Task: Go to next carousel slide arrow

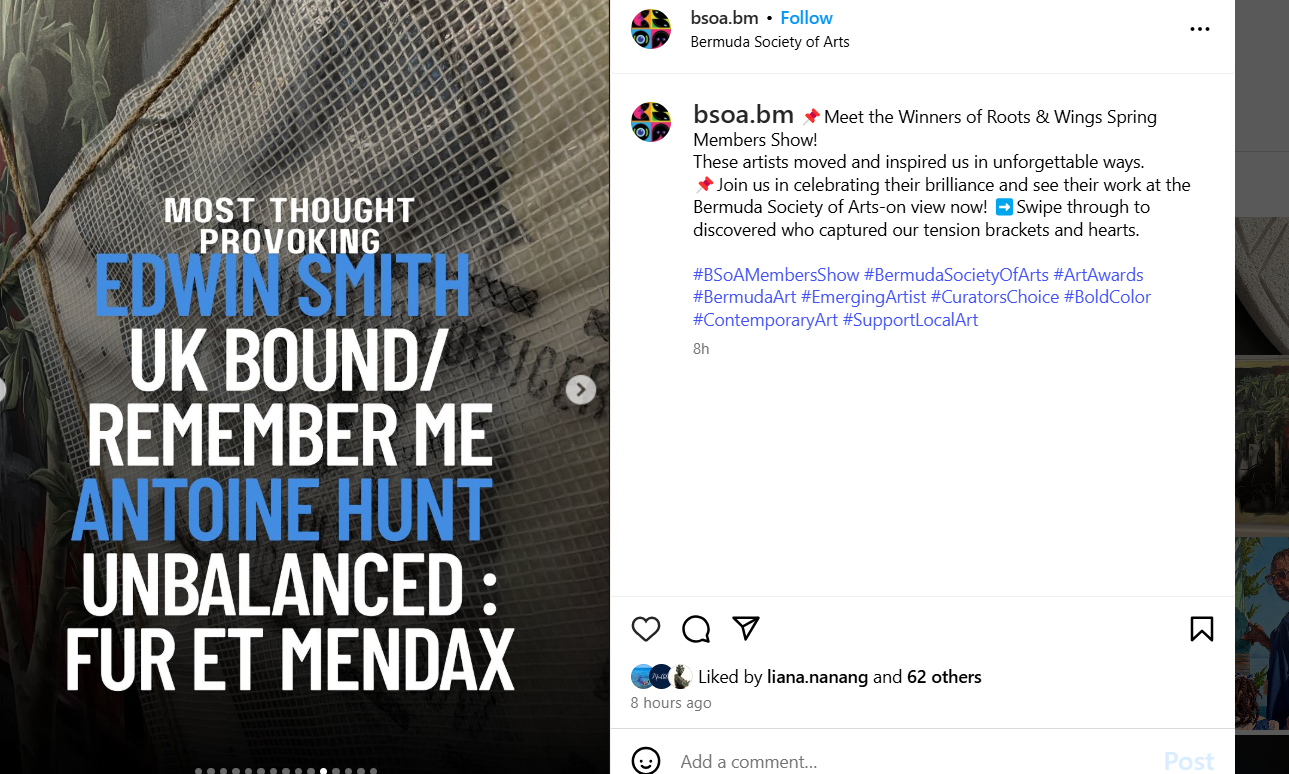Action: 581,390
